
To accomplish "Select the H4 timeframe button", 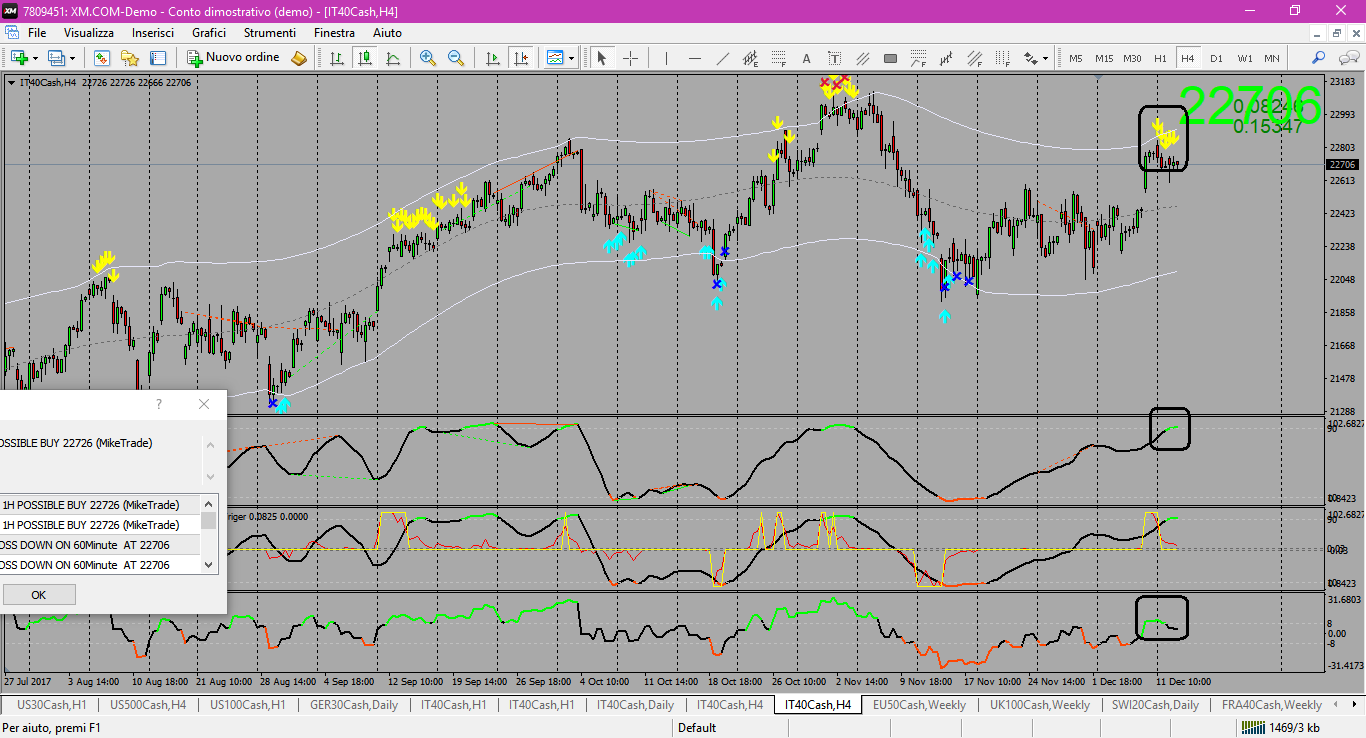I will (1188, 58).
